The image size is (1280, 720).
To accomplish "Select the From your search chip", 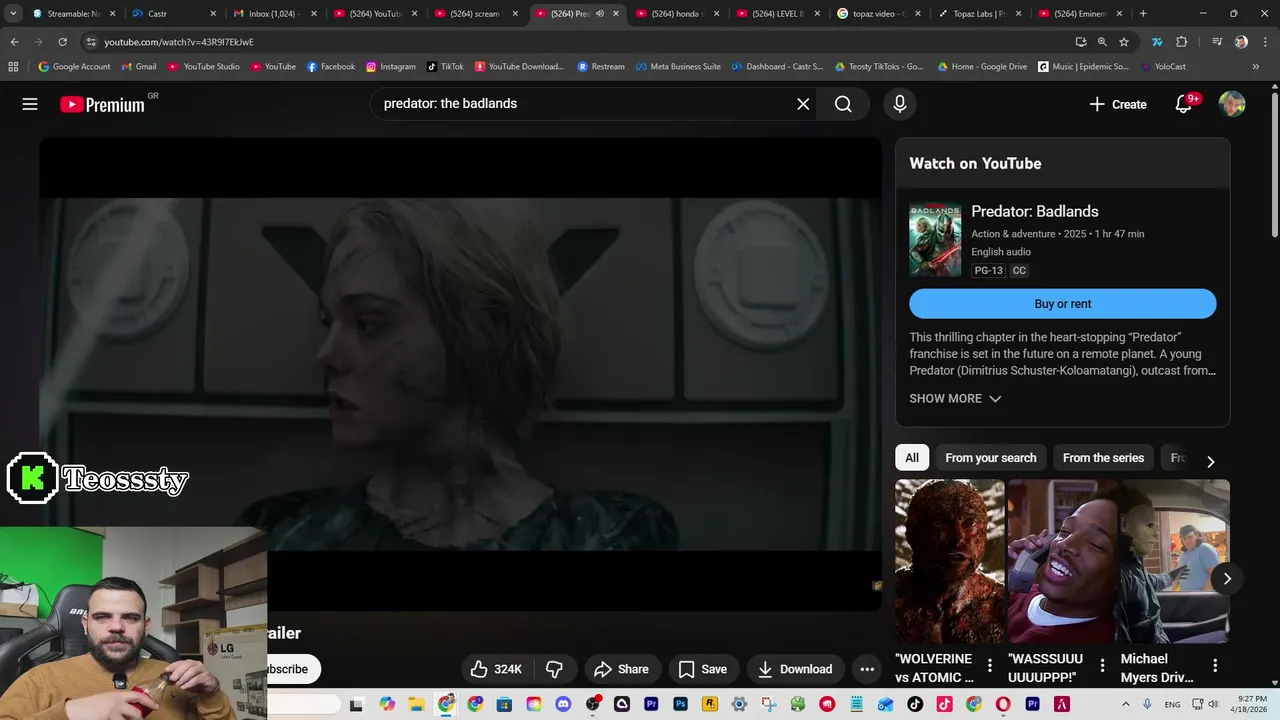I will coord(991,458).
